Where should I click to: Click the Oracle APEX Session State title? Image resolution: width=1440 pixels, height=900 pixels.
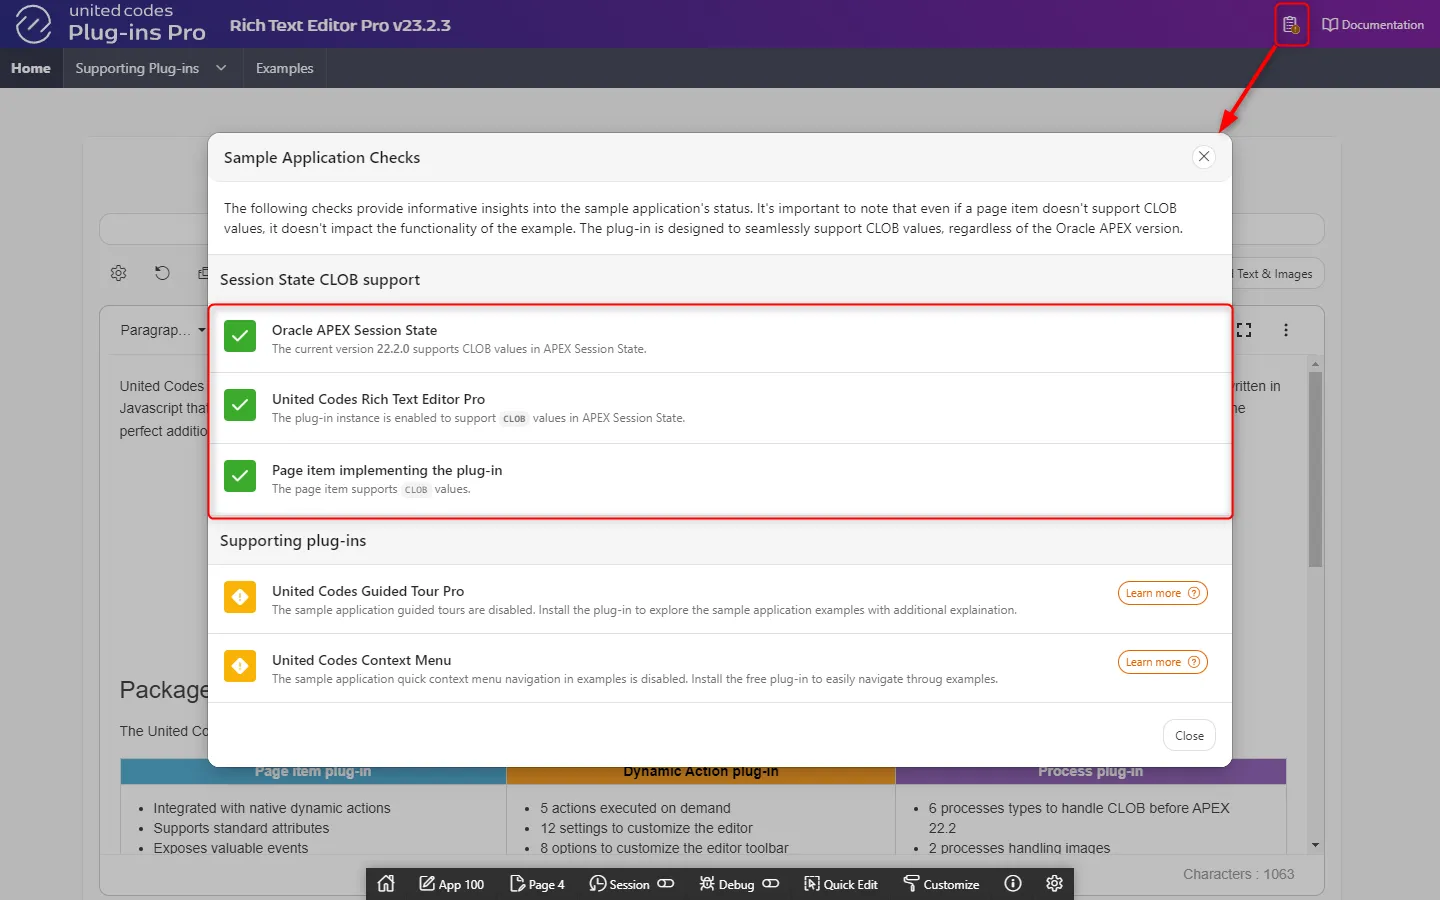(354, 330)
